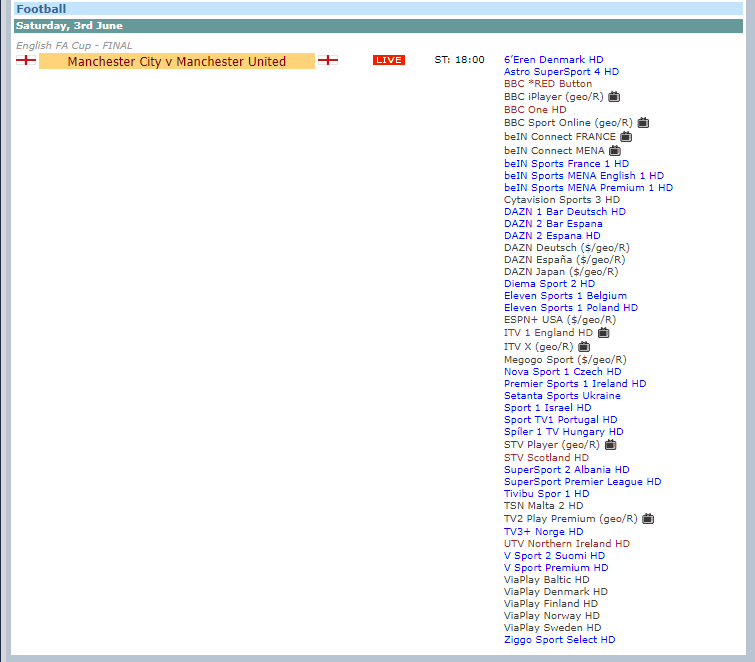
Task: Open Premier Sports 1 Ireland HD link
Action: click(575, 384)
